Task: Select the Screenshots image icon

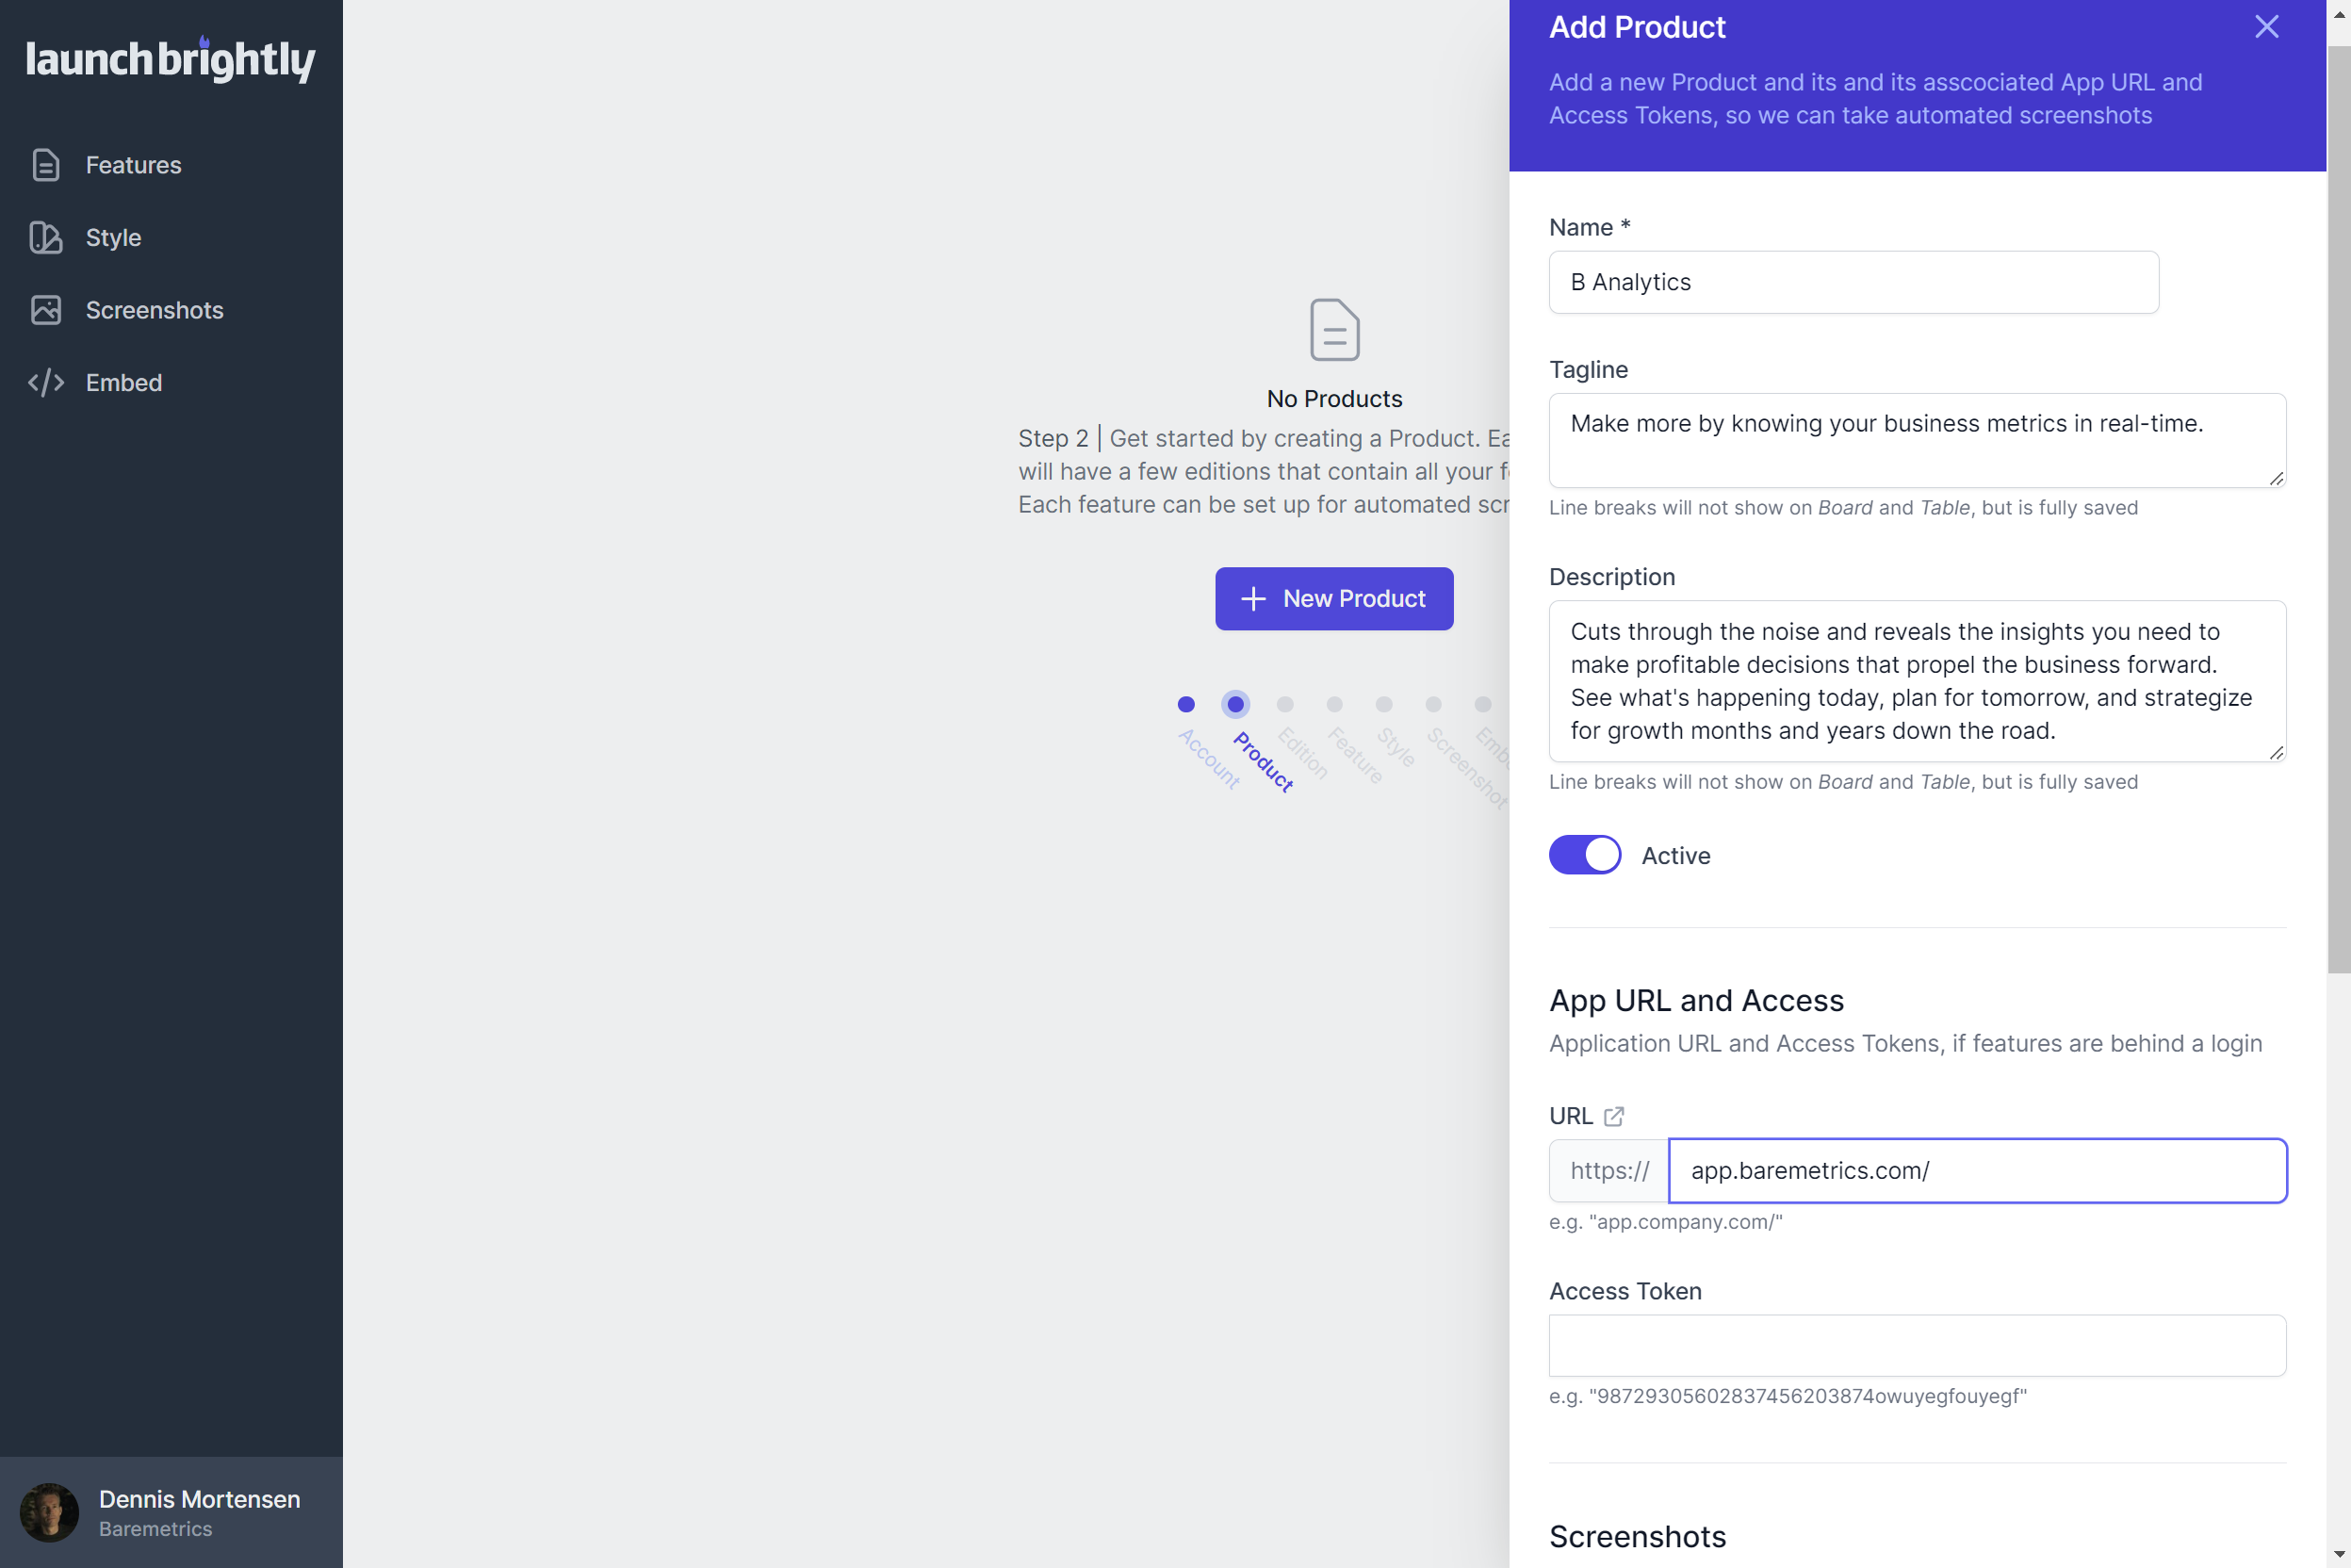Action: [46, 310]
